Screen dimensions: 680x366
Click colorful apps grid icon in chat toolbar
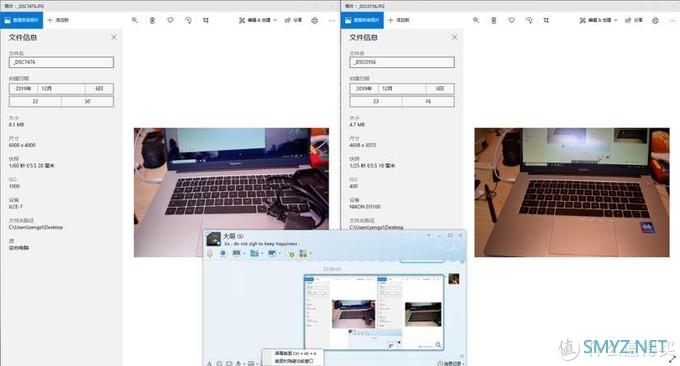click(303, 253)
